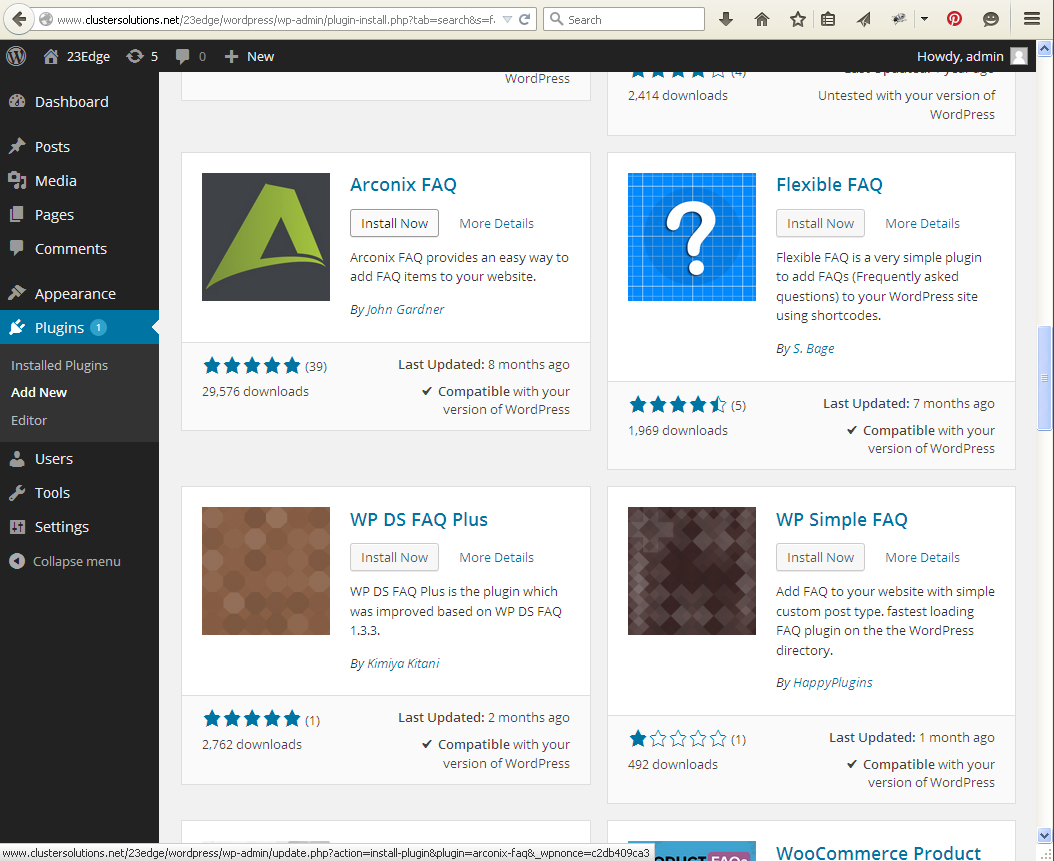1054x861 pixels.
Task: View More Details for WP Simple FAQ
Action: (922, 557)
